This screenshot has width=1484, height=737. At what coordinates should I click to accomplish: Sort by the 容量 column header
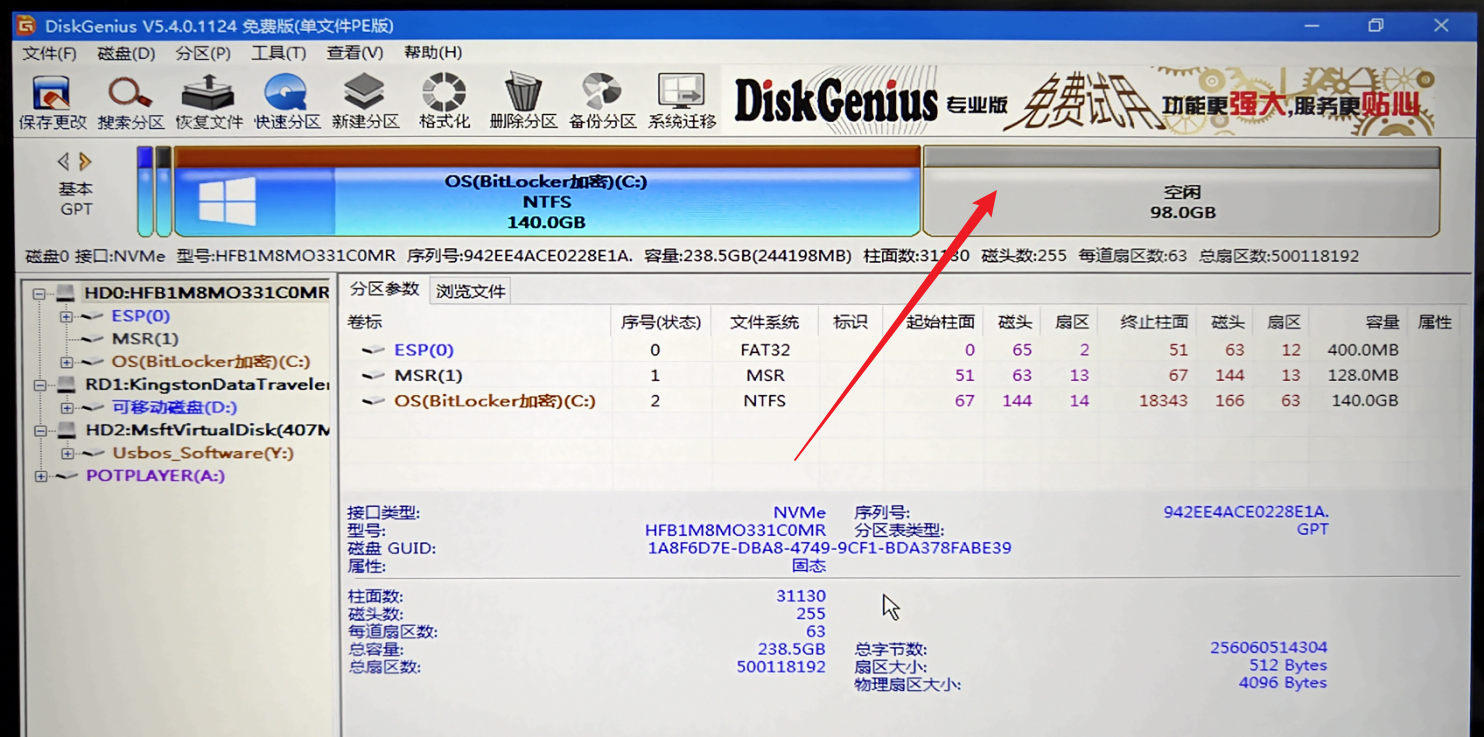tap(1358, 322)
